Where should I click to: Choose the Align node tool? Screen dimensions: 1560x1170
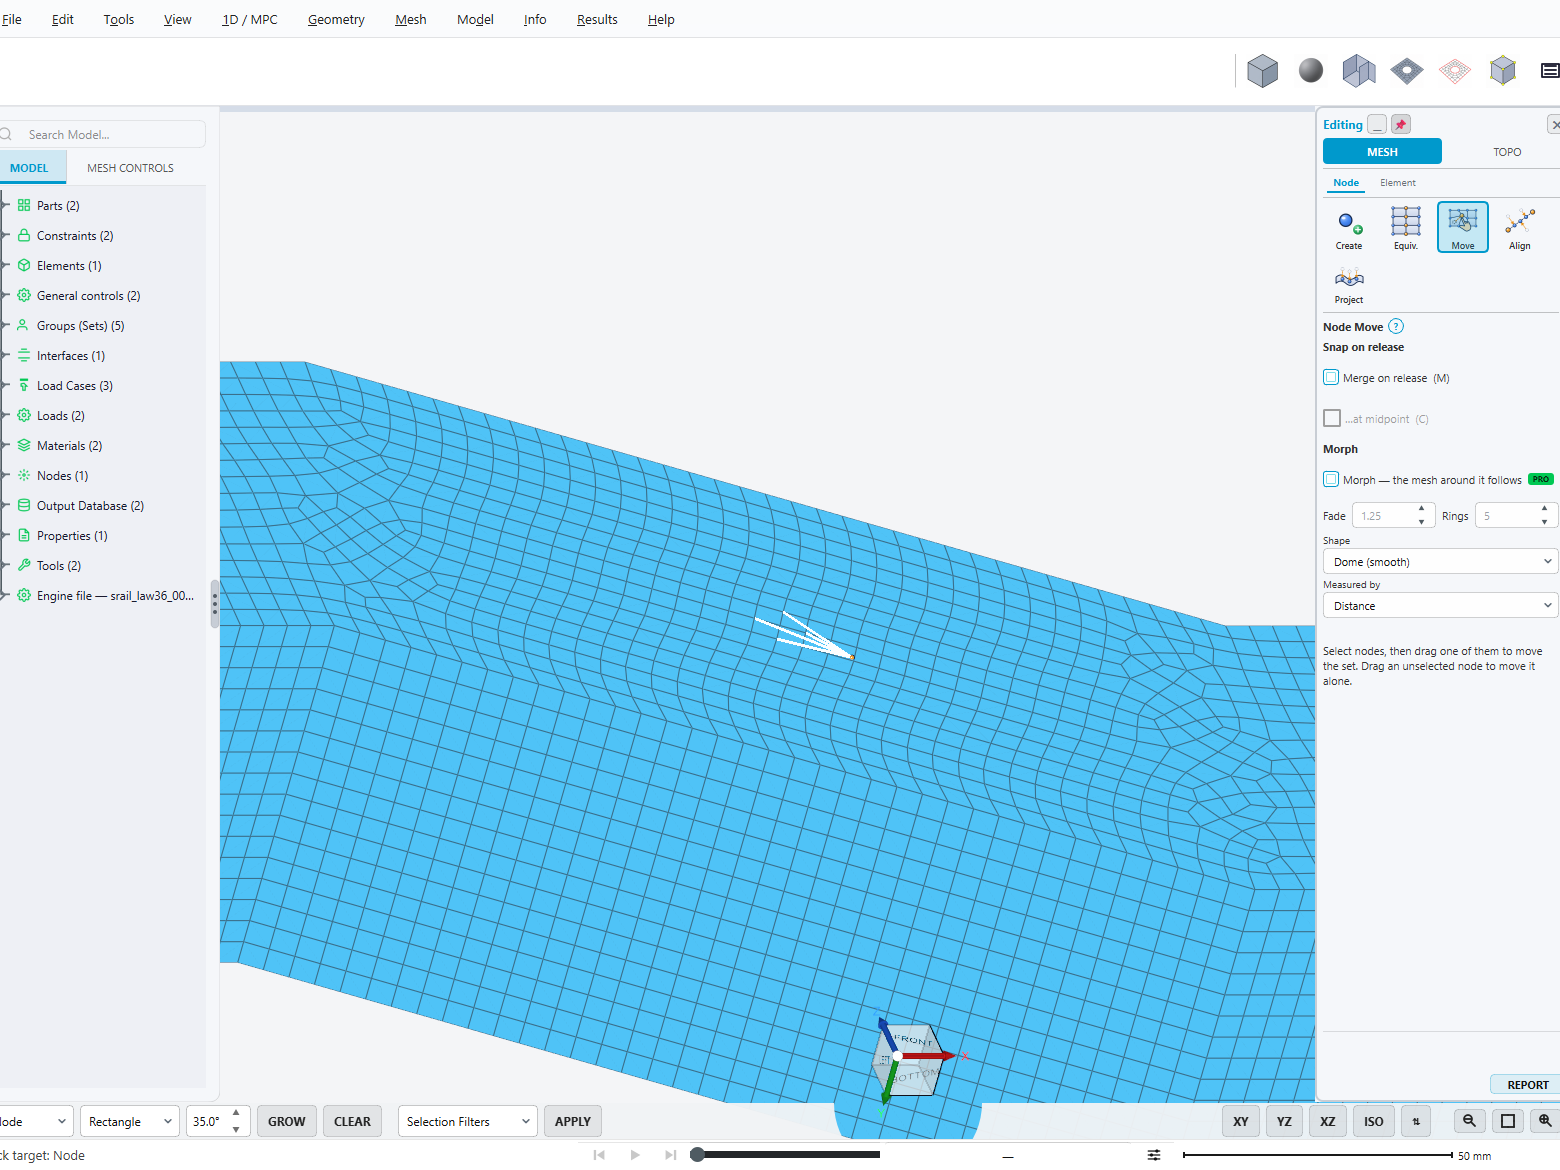(x=1520, y=228)
